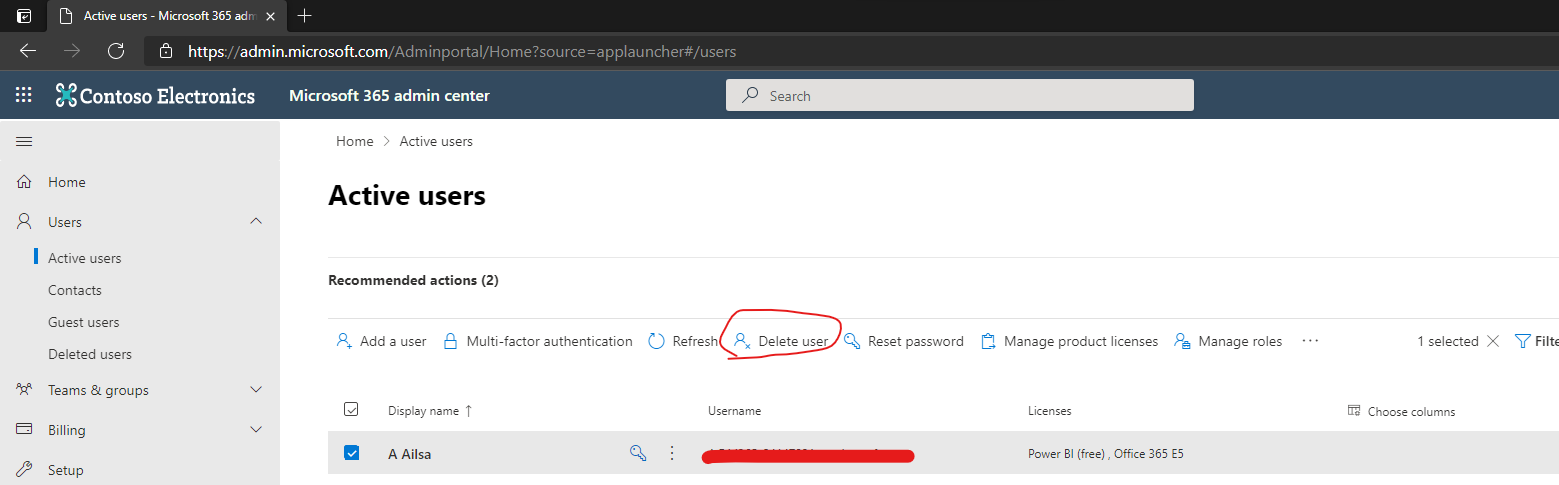The width and height of the screenshot is (1559, 485).
Task: Click the Search box in header
Action: pos(960,95)
